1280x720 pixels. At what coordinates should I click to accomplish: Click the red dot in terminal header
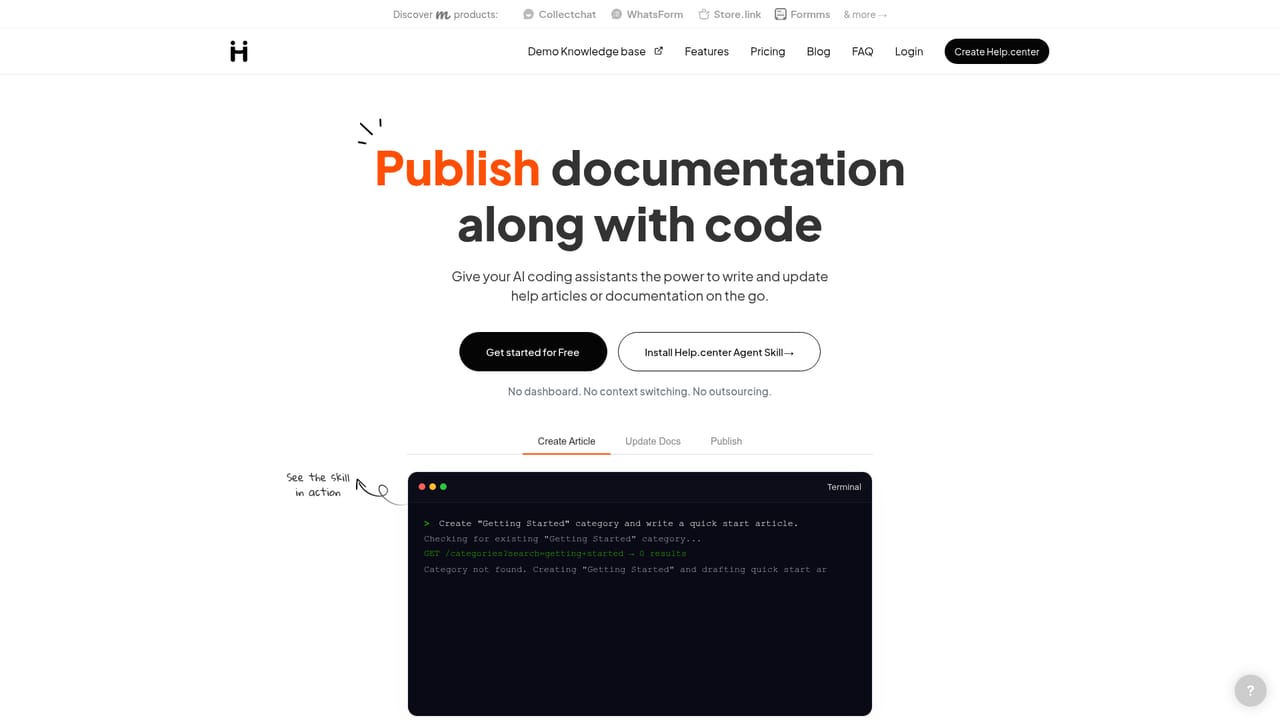422,487
